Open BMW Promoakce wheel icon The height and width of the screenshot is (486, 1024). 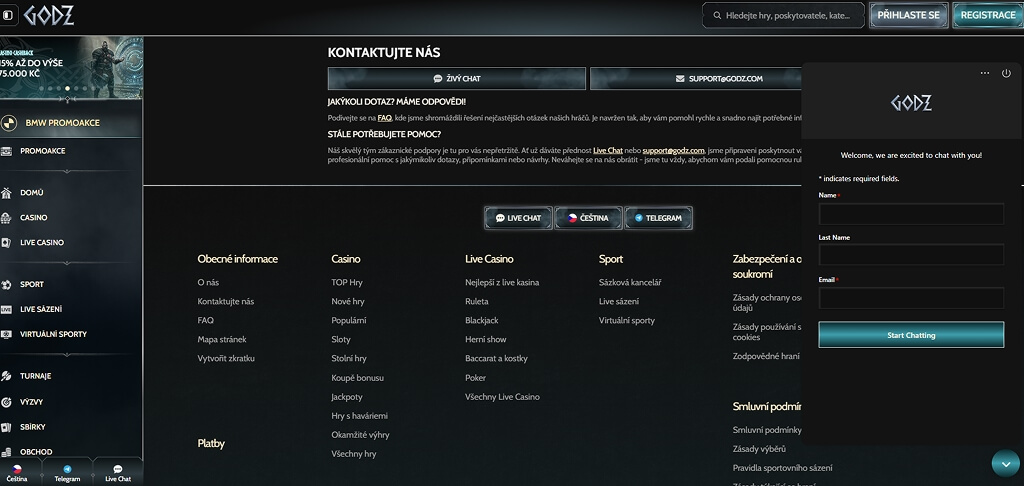[8, 123]
